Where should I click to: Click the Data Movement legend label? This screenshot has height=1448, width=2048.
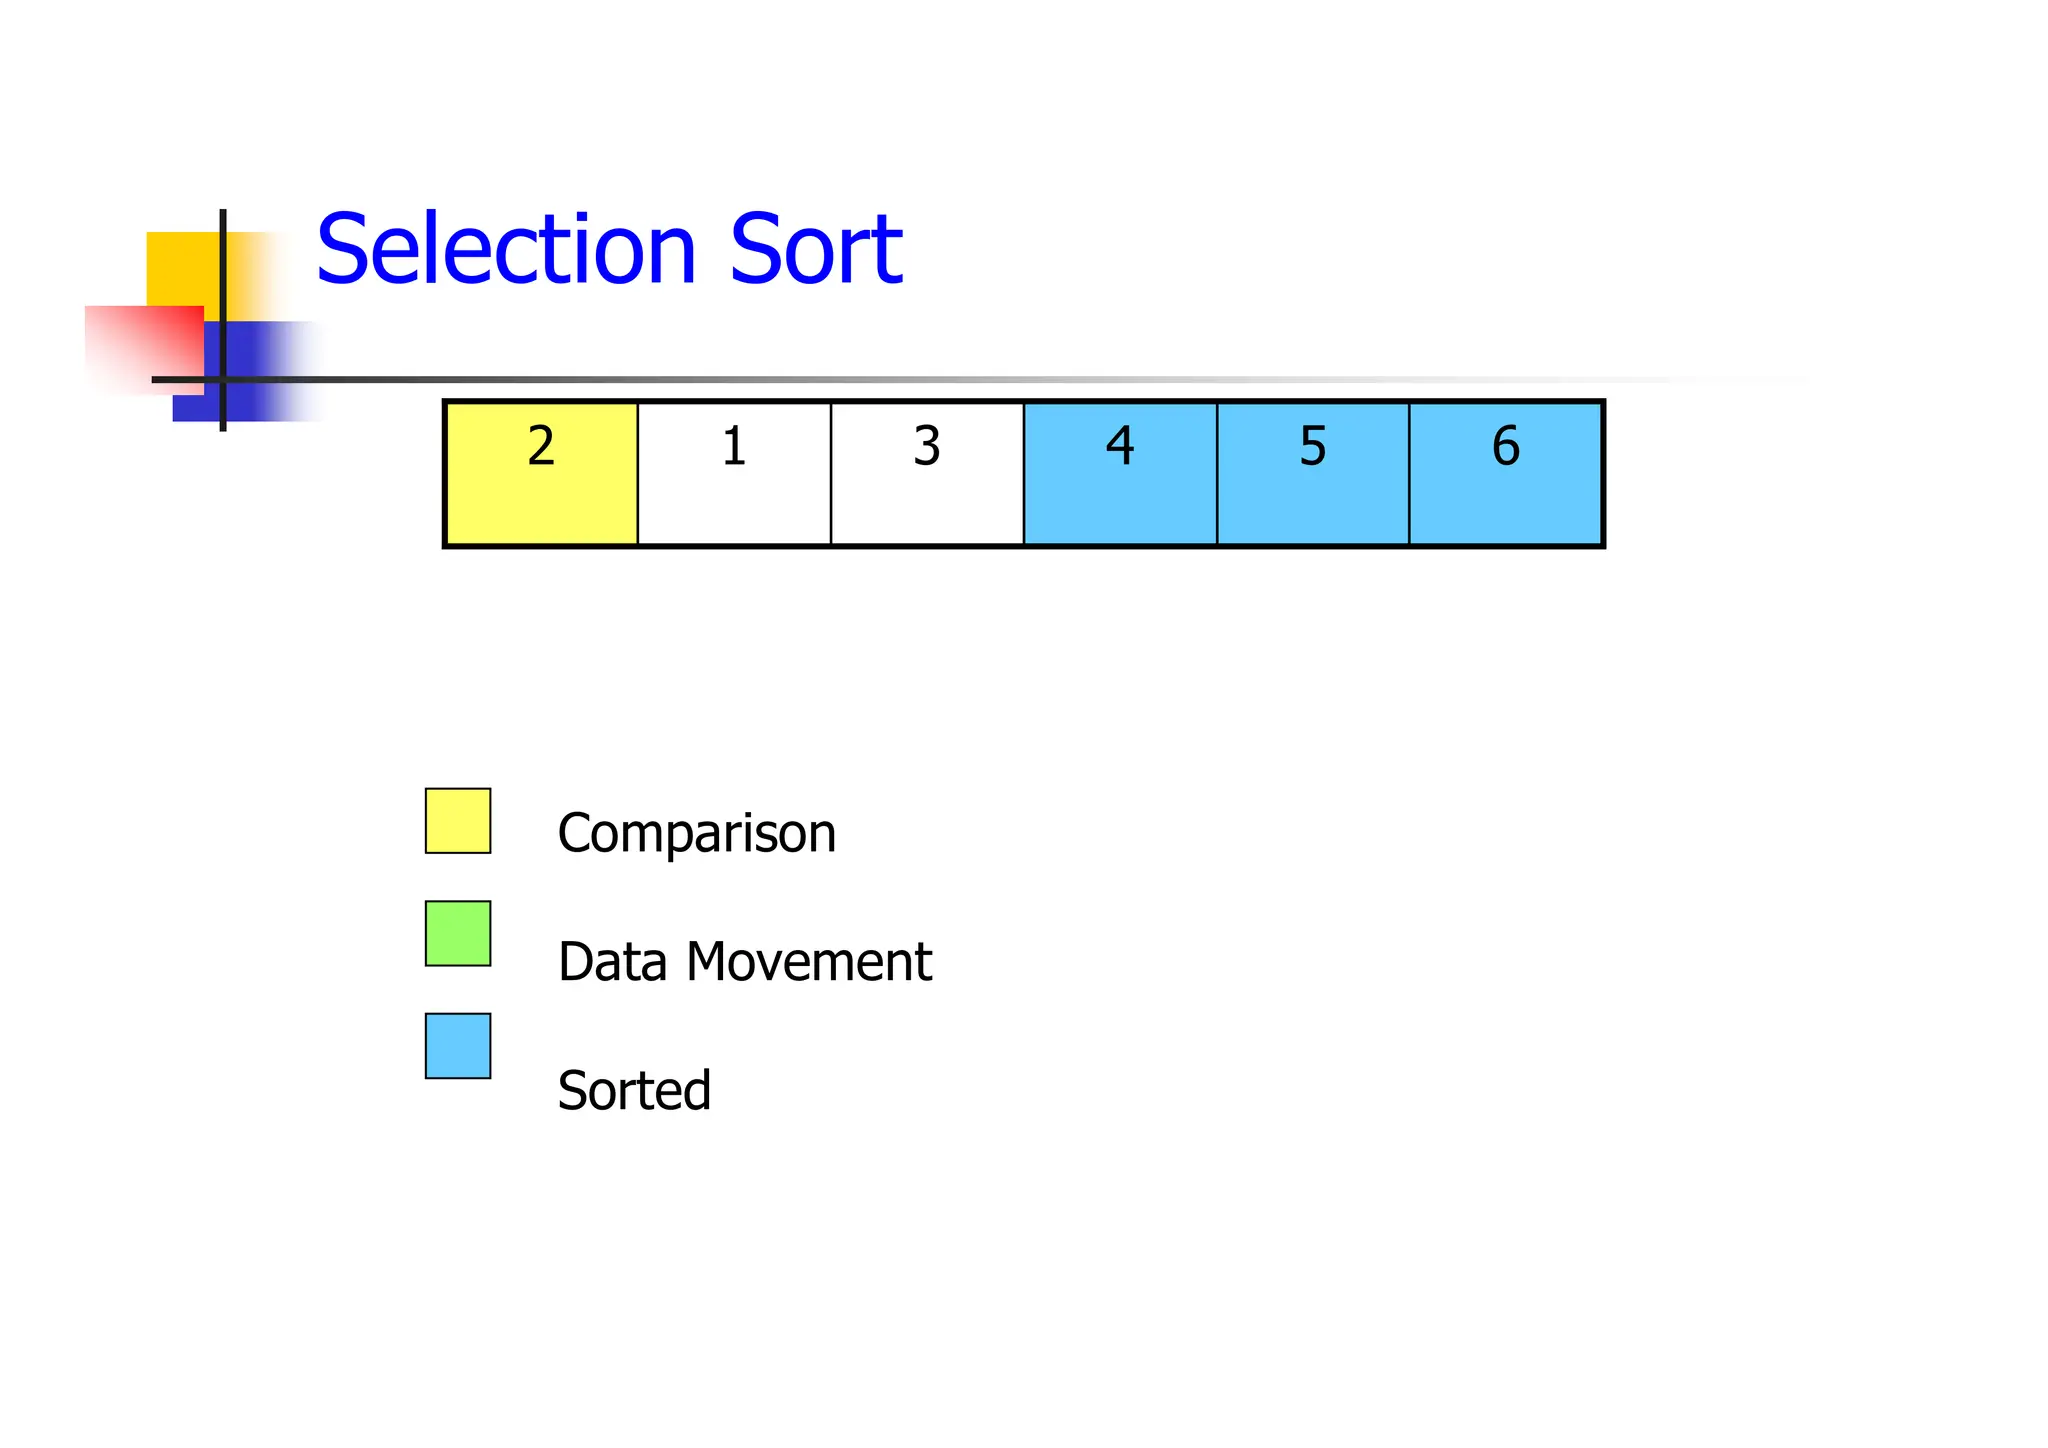pos(744,962)
